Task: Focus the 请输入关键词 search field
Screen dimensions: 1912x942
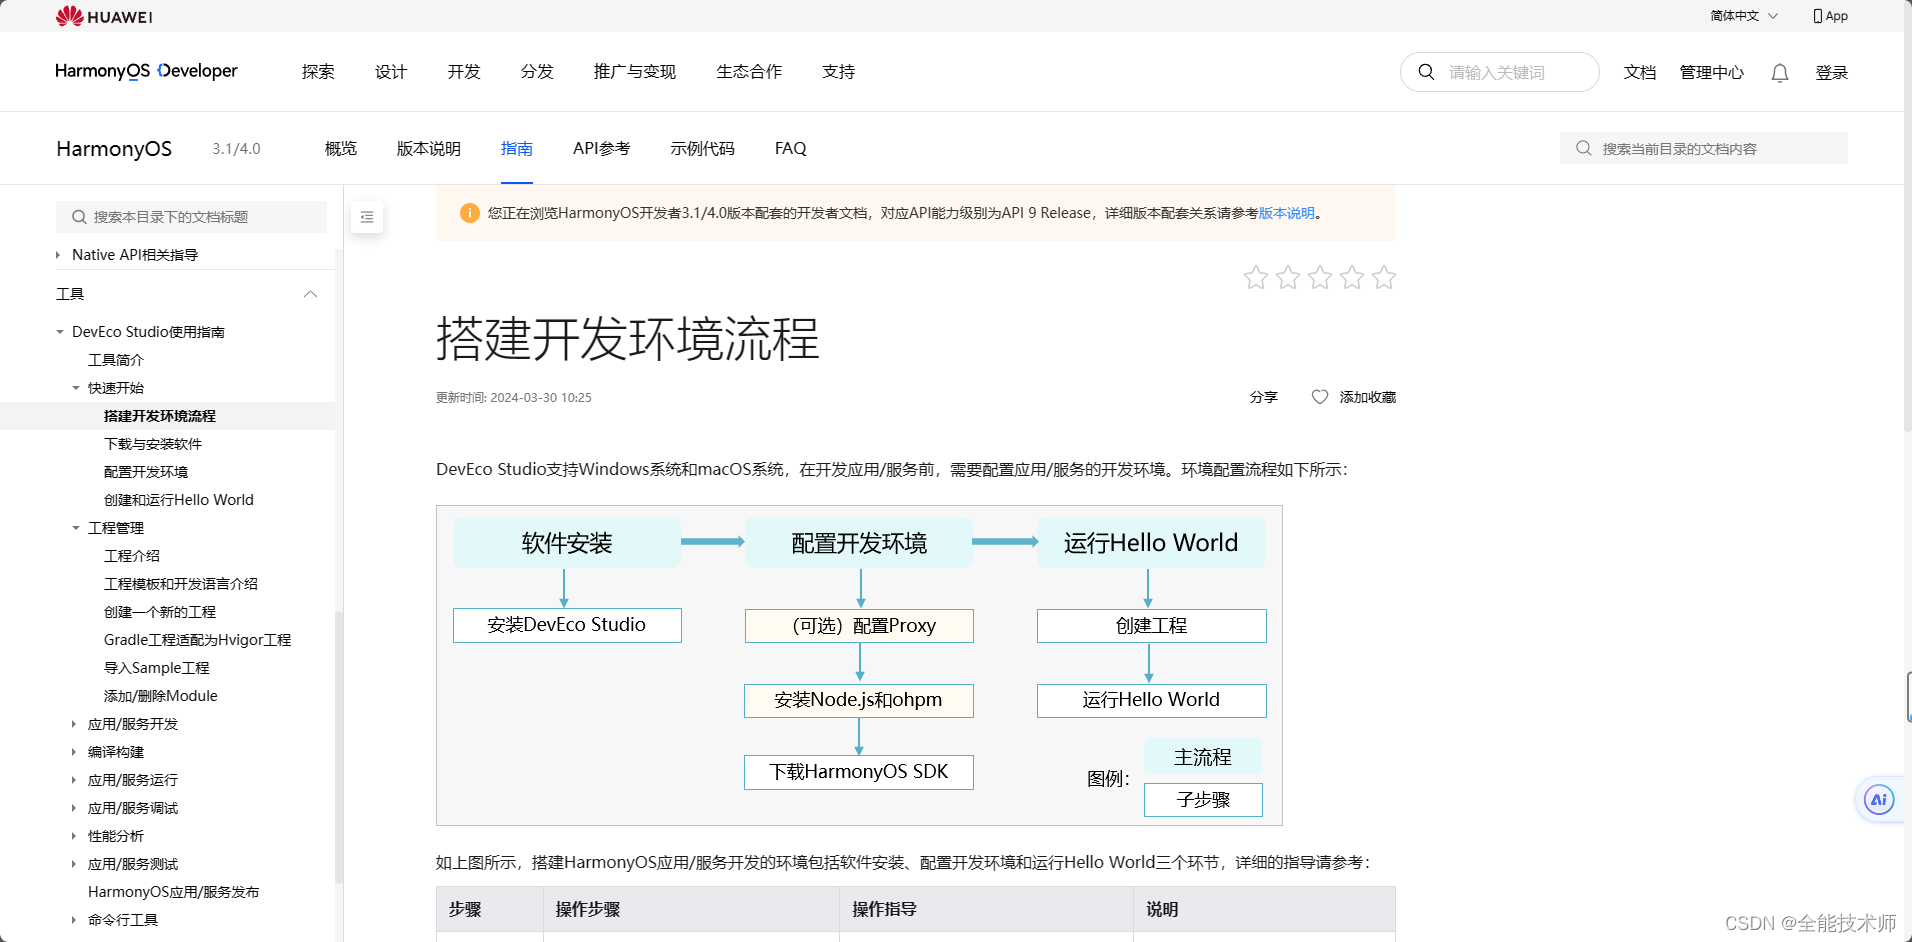Action: pos(1500,72)
